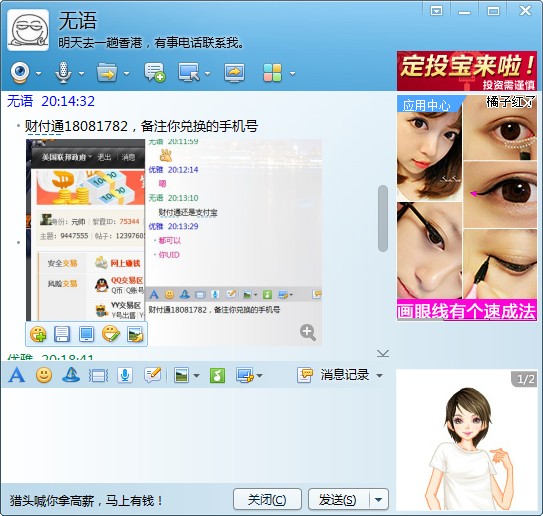
Task: Capture a screenshot with the screen icon
Action: tap(244, 375)
